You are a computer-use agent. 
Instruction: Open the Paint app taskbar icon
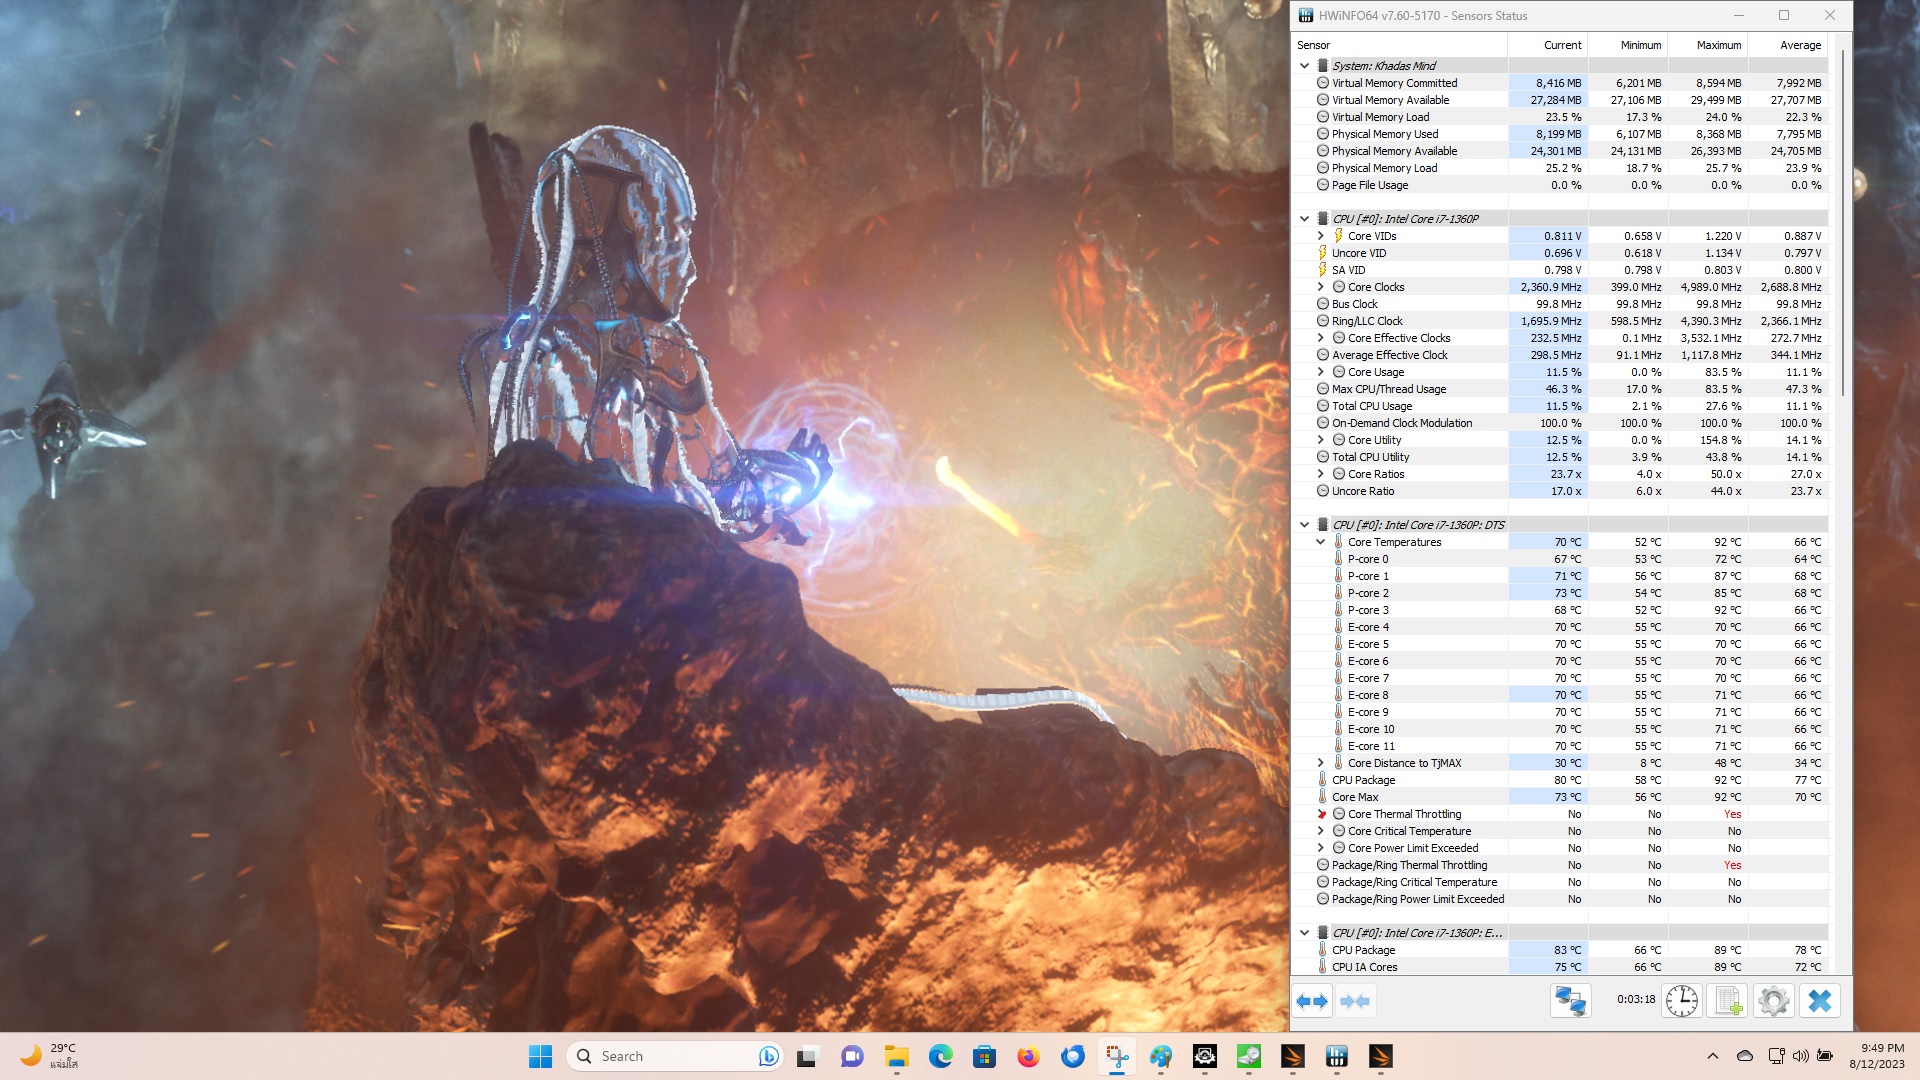(x=1160, y=1056)
